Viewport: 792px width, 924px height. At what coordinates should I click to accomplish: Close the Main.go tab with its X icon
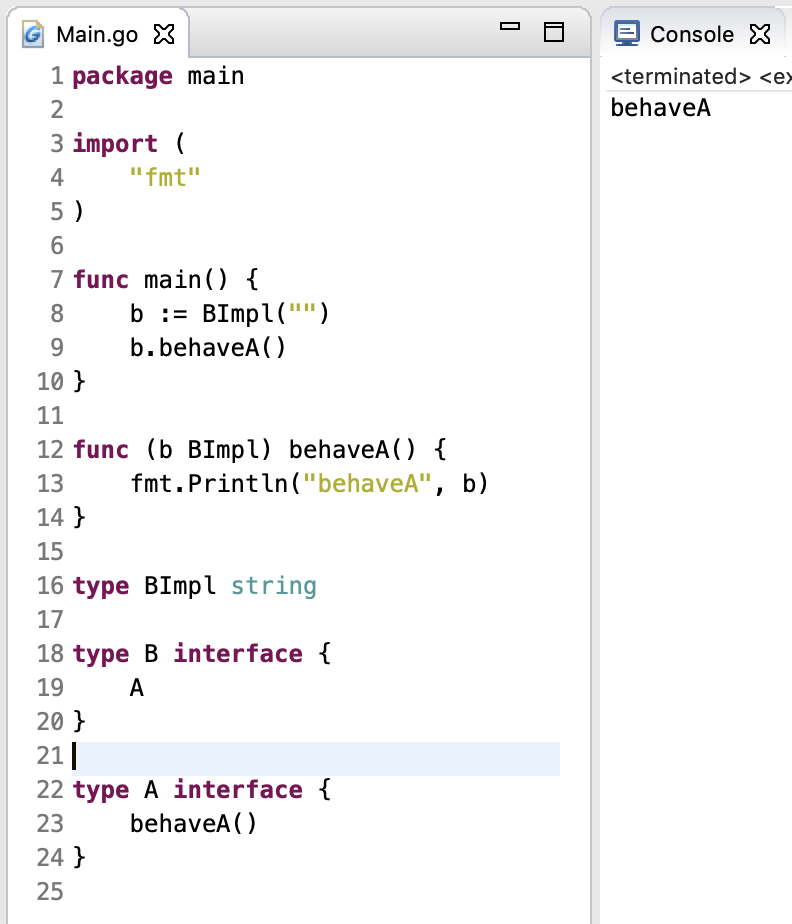[163, 35]
